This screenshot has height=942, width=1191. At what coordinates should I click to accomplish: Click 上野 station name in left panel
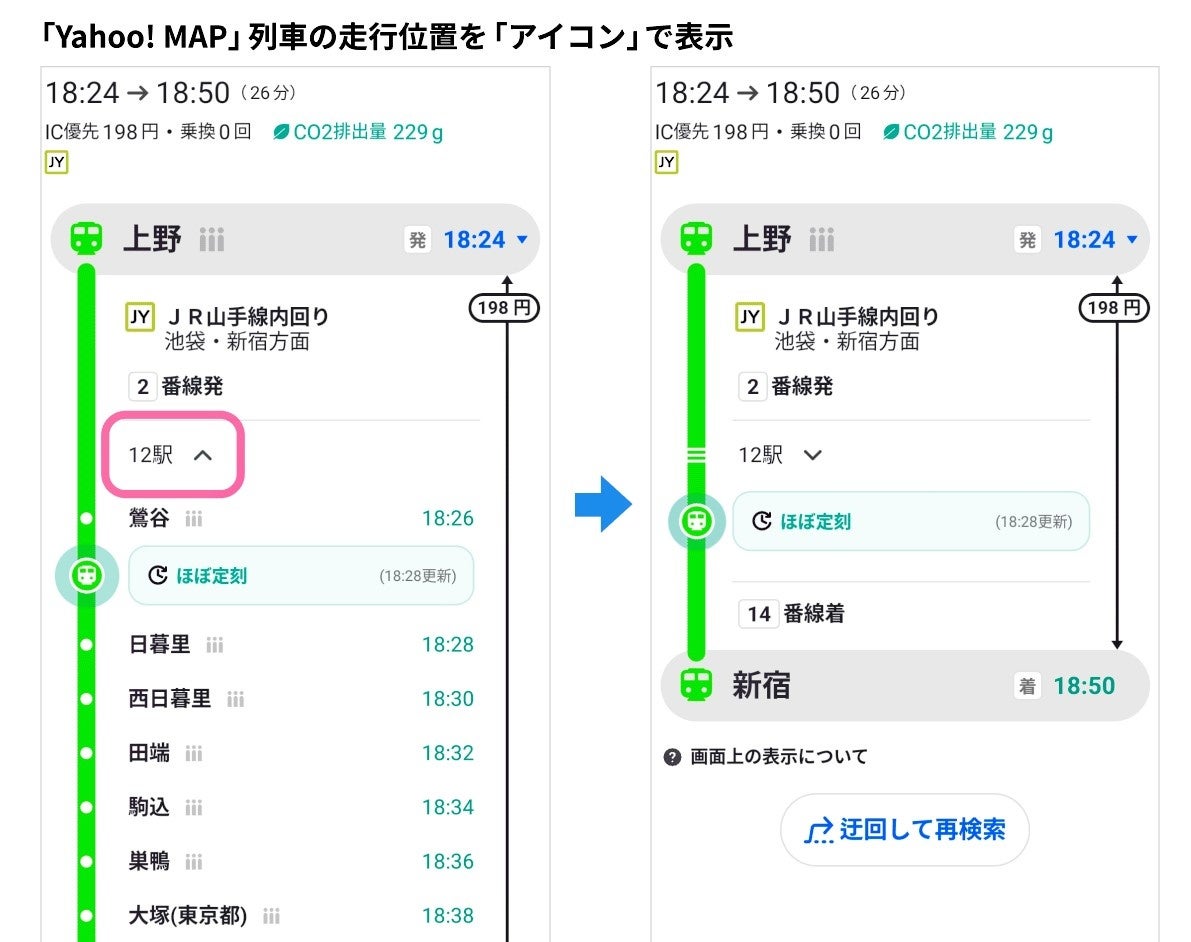[x=152, y=239]
